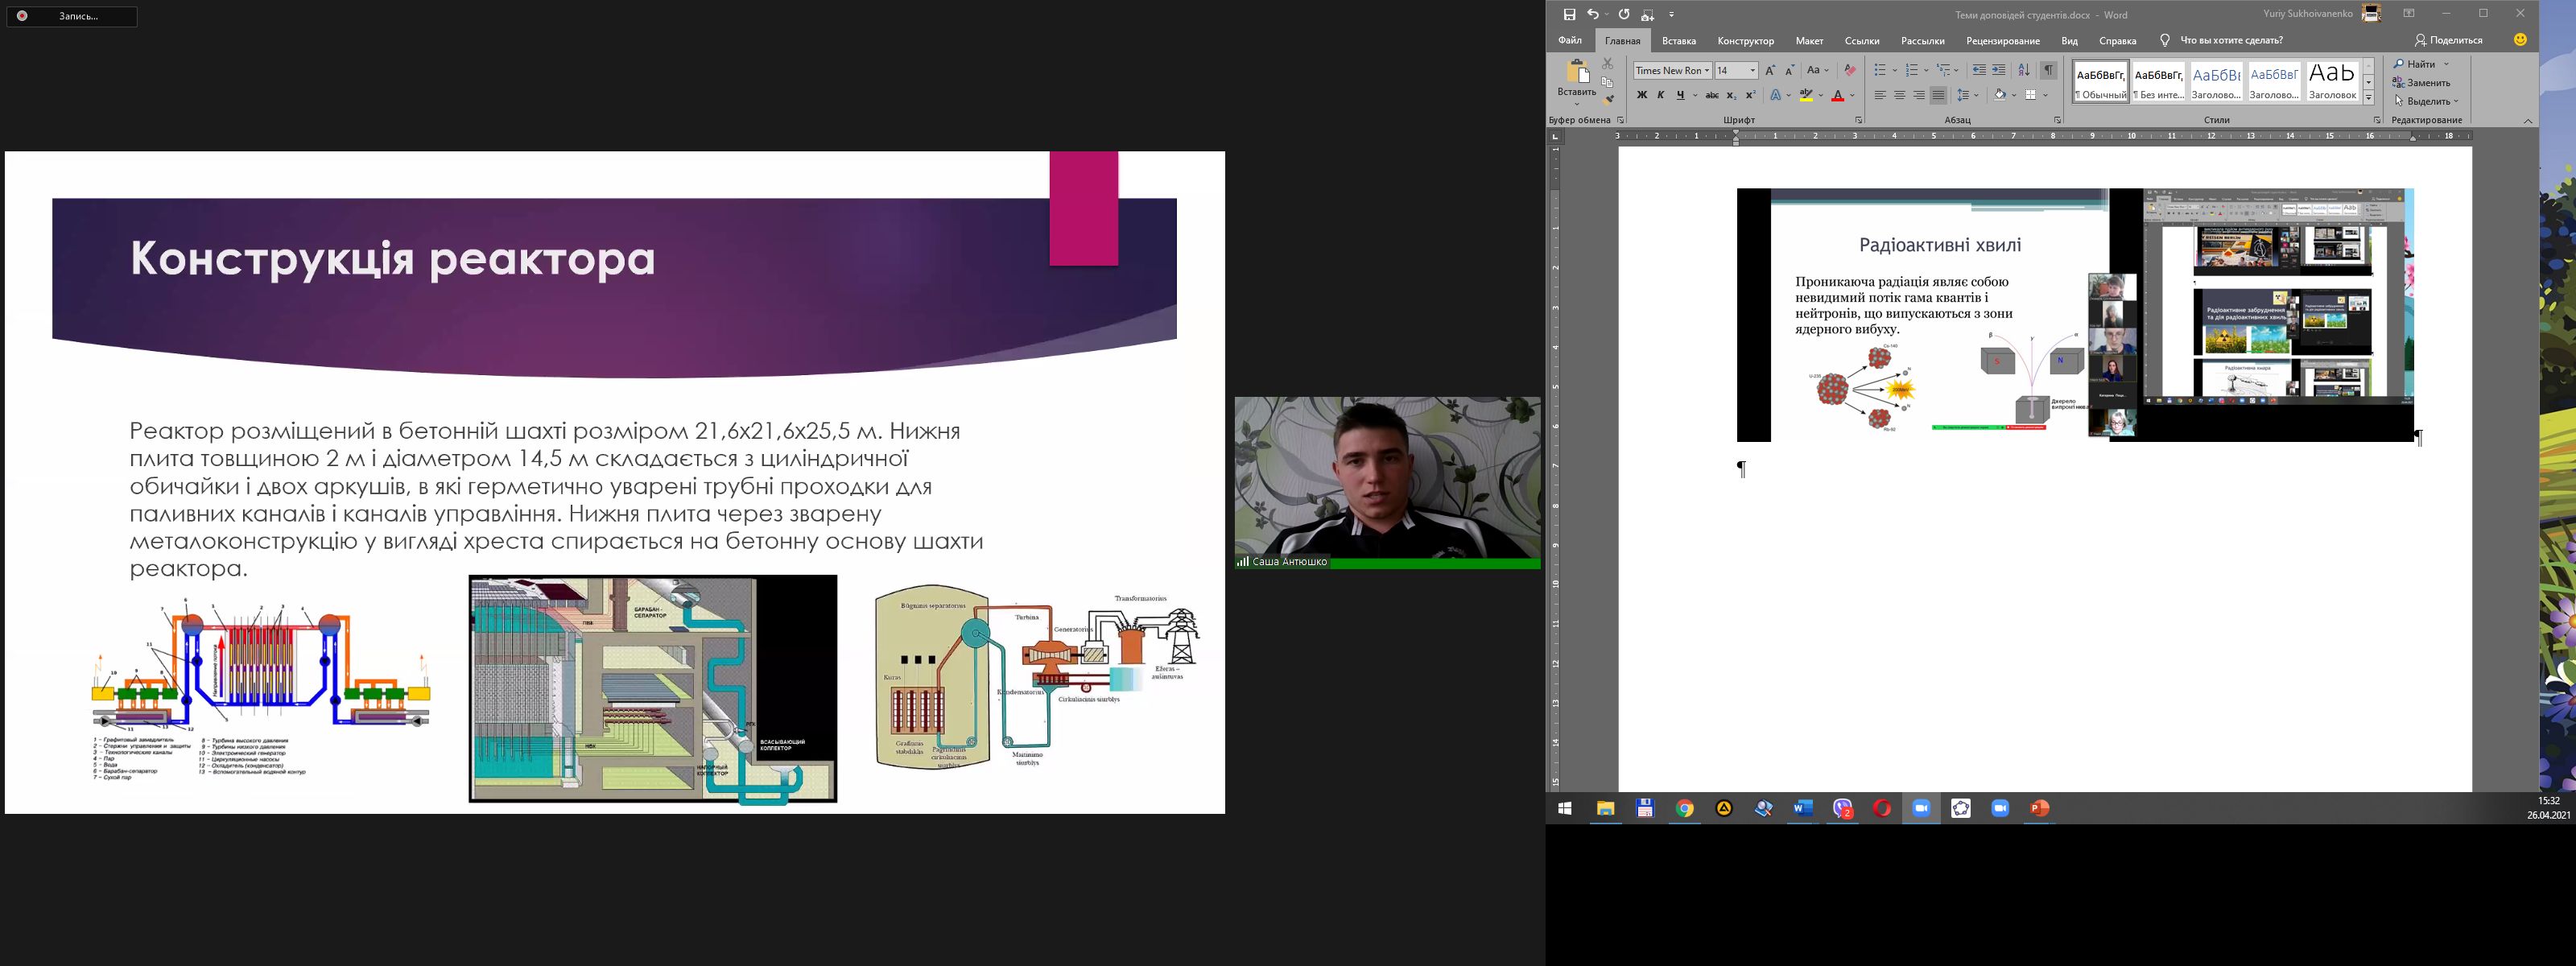2576x966 pixels.
Task: Click the Sort А-Я icon
Action: click(2023, 70)
